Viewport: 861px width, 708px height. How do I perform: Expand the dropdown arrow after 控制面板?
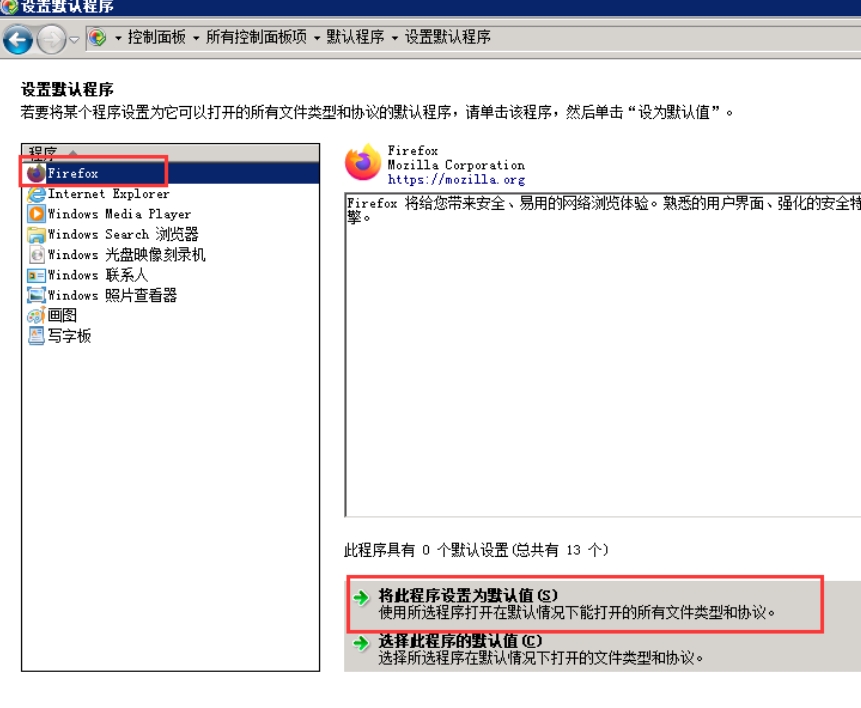[196, 38]
